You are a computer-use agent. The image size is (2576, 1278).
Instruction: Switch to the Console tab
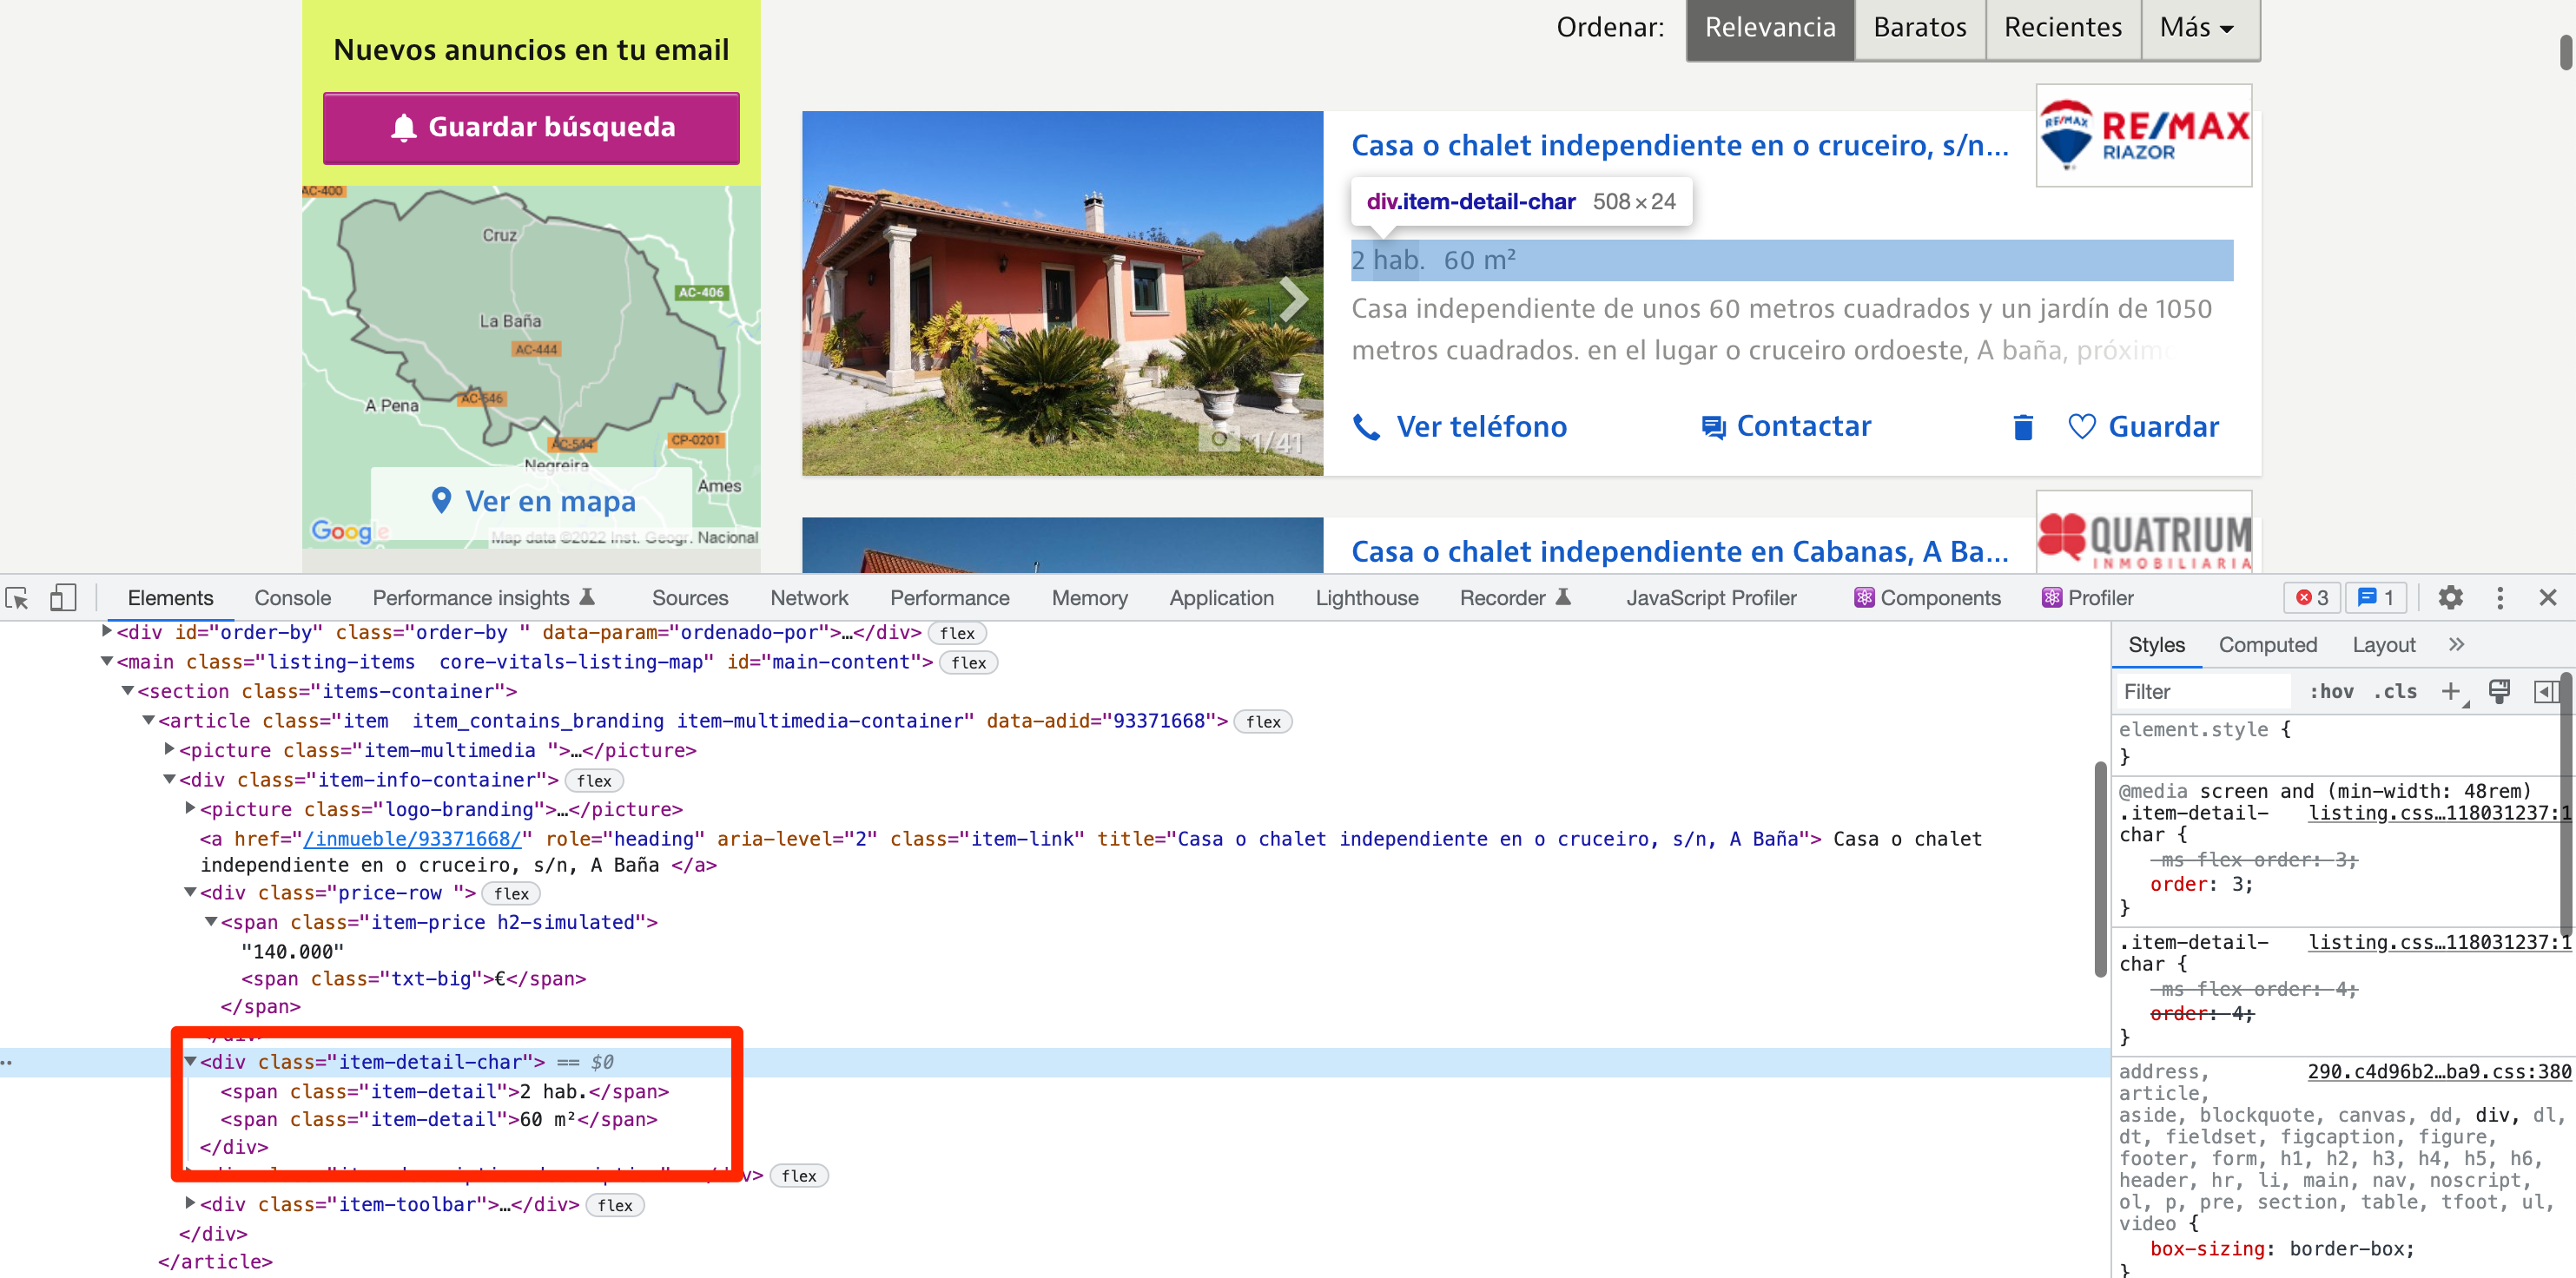(x=292, y=597)
